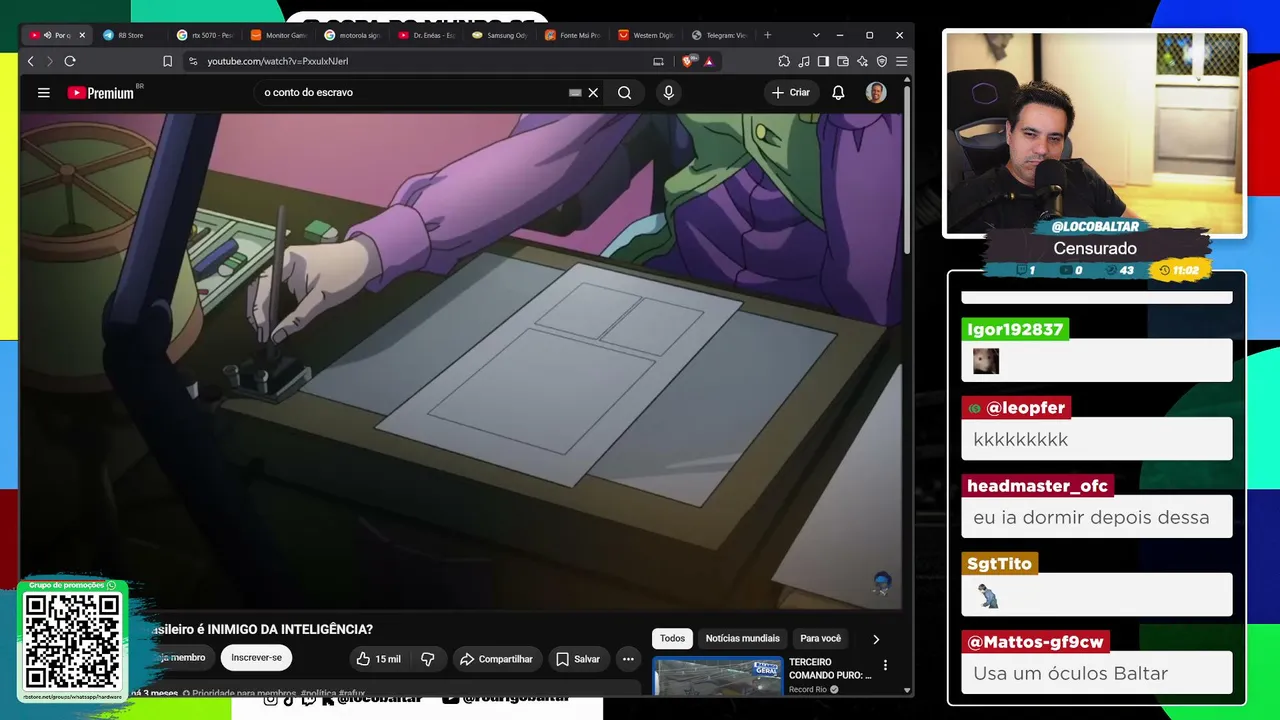Clear the YouTube search query
Screen dimensions: 1280x720
point(593,93)
